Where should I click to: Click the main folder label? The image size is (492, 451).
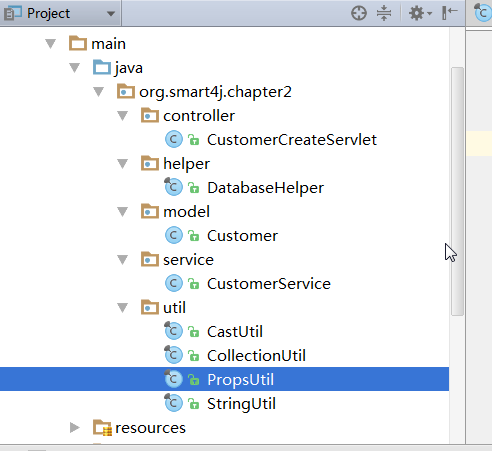108,44
